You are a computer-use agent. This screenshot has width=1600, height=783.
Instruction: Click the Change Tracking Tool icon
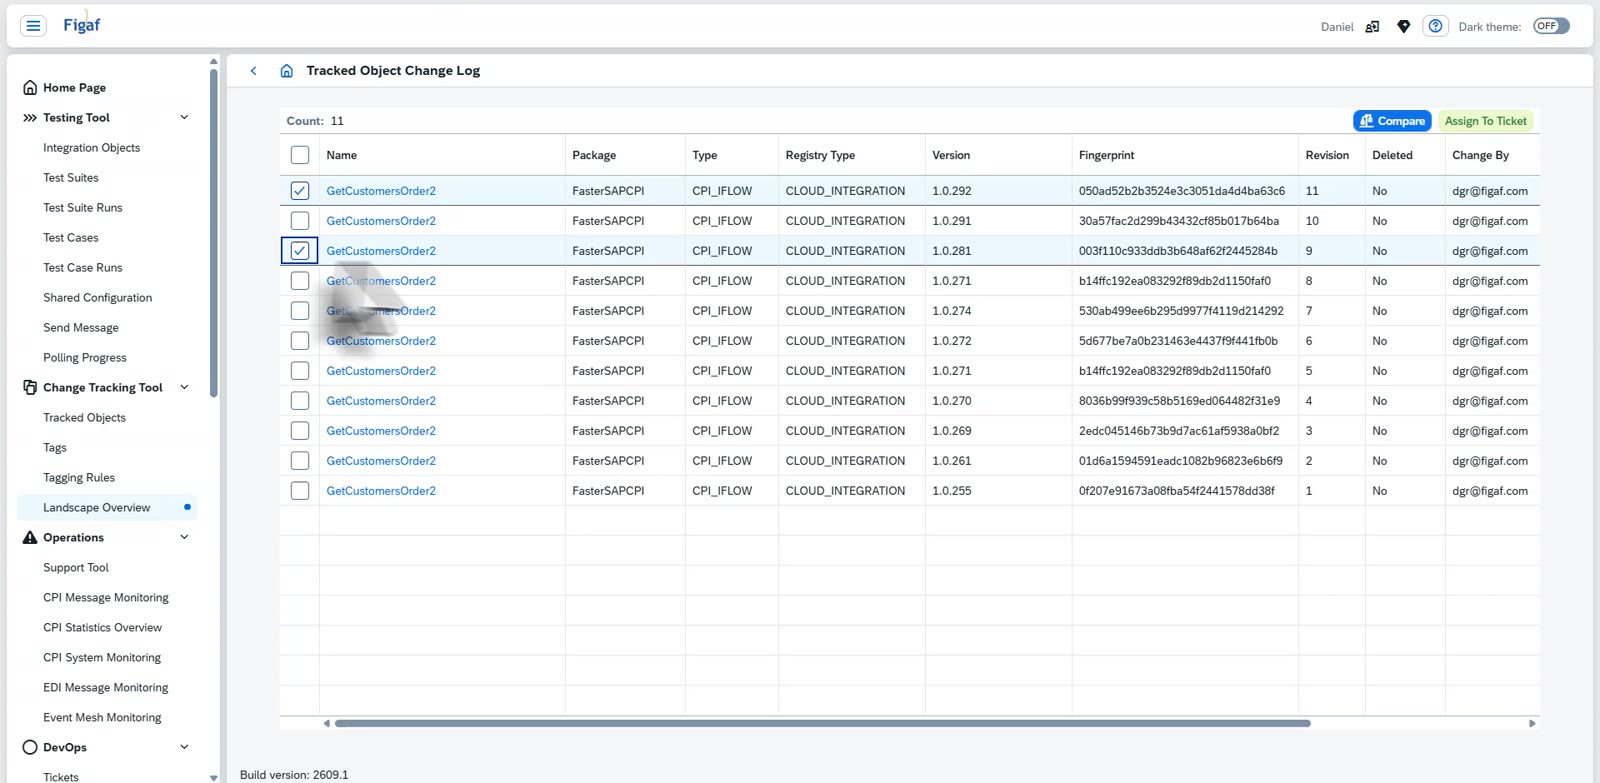(30, 388)
